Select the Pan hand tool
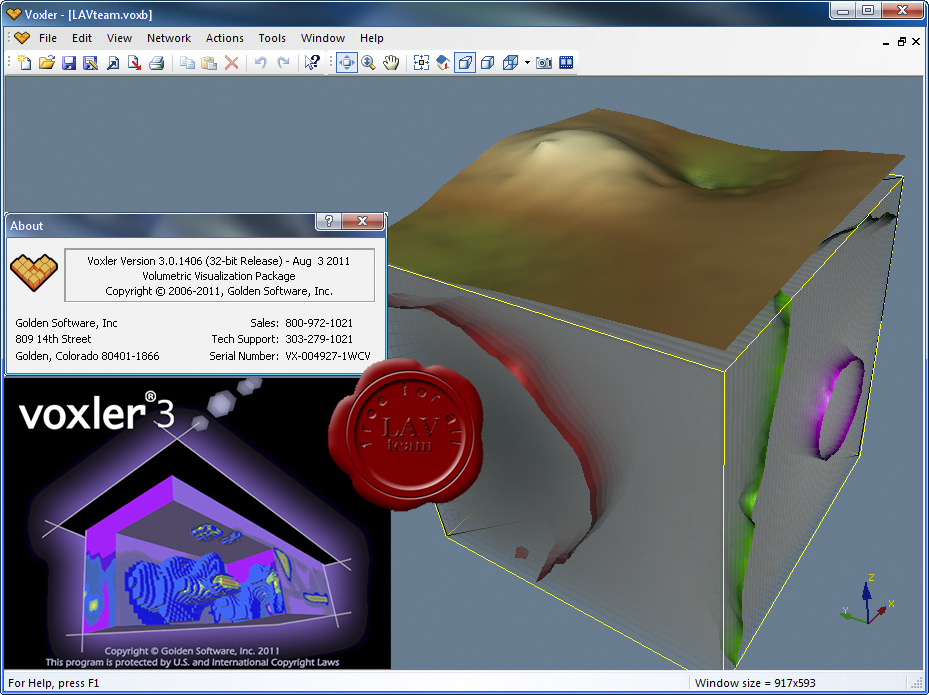The width and height of the screenshot is (929, 695). click(391, 62)
